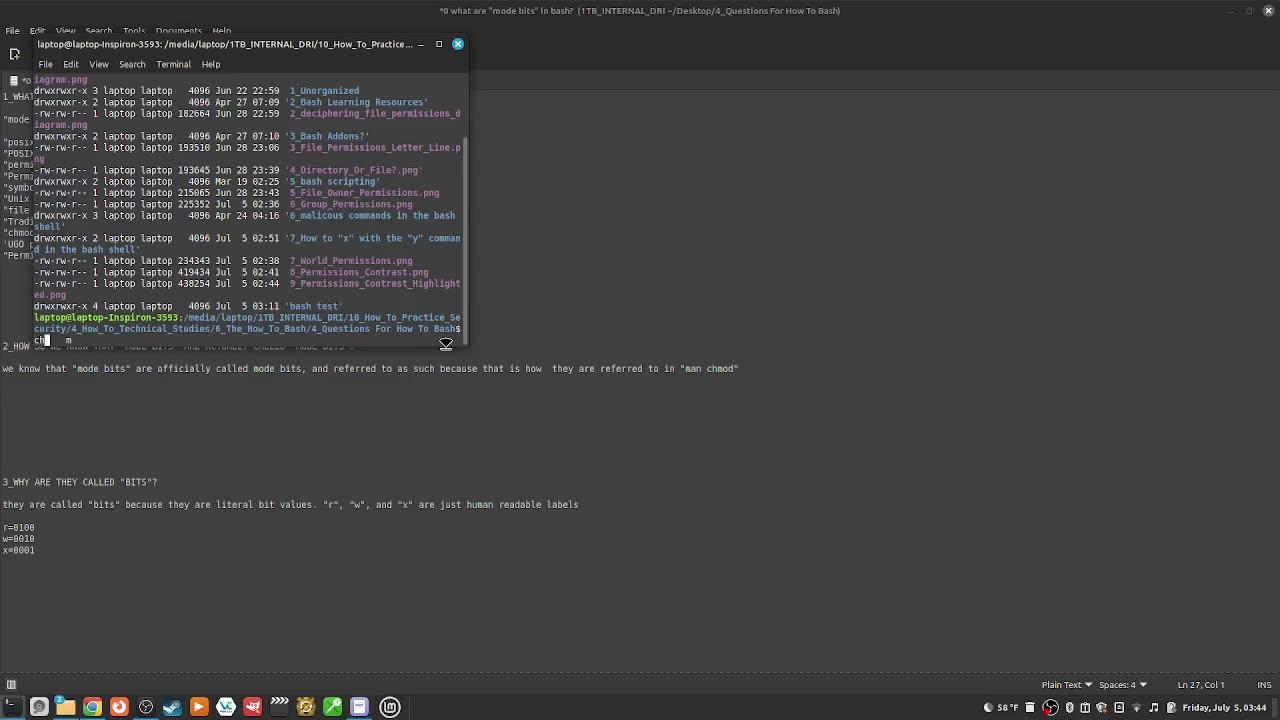Open the Plain Text language dropdown

pyautogui.click(x=1065, y=685)
